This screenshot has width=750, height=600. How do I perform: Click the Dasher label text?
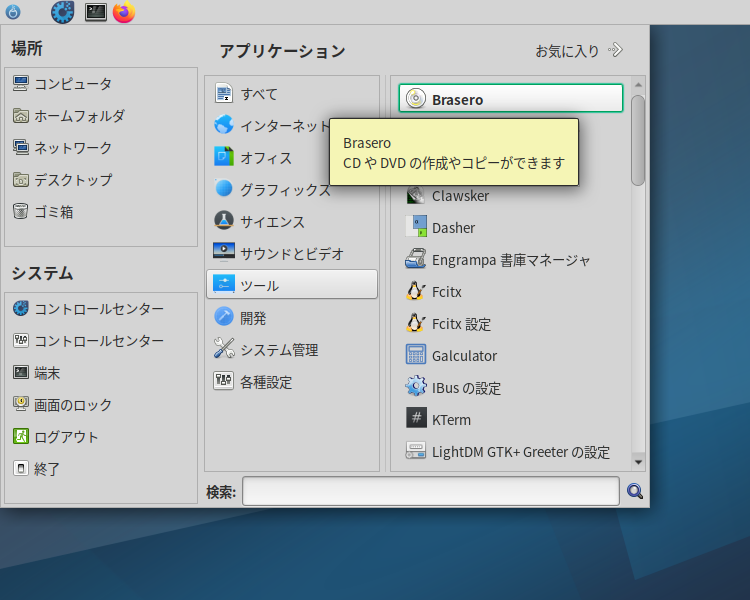tap(453, 228)
